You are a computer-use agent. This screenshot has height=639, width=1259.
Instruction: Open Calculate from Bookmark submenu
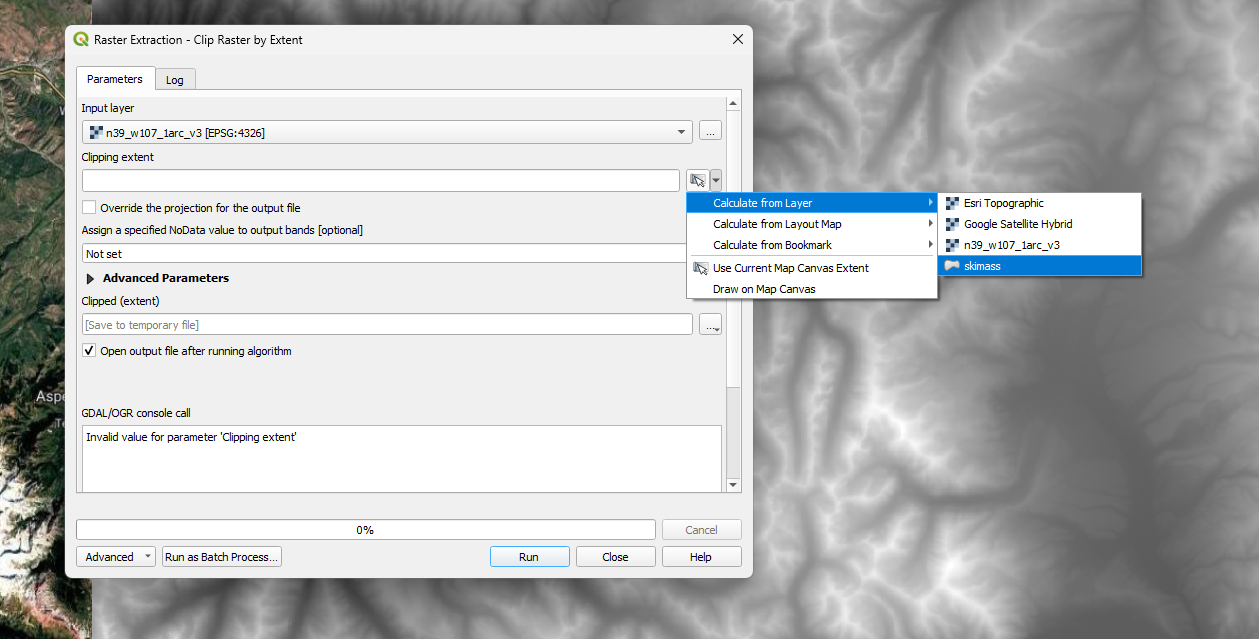pos(772,245)
